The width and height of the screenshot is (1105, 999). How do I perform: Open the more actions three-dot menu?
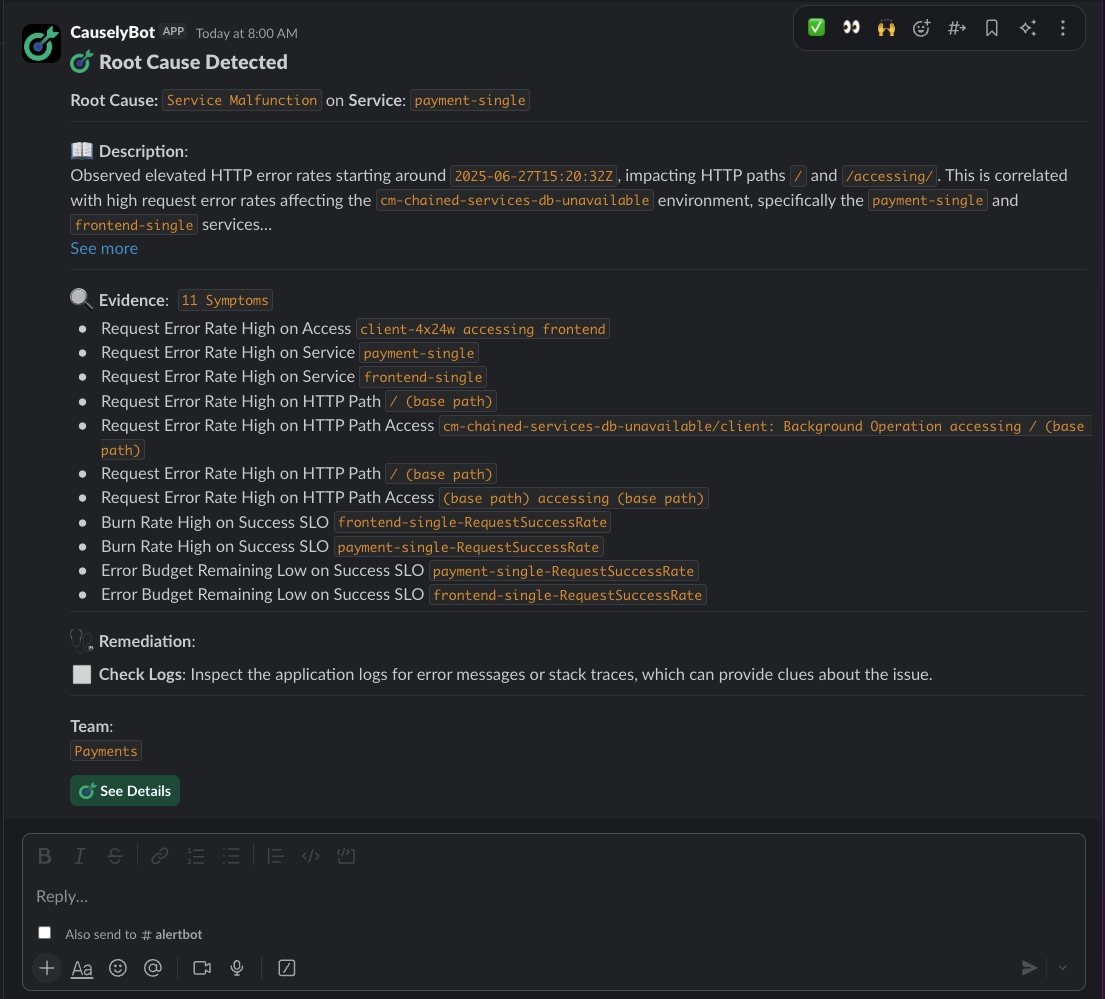[x=1062, y=28]
